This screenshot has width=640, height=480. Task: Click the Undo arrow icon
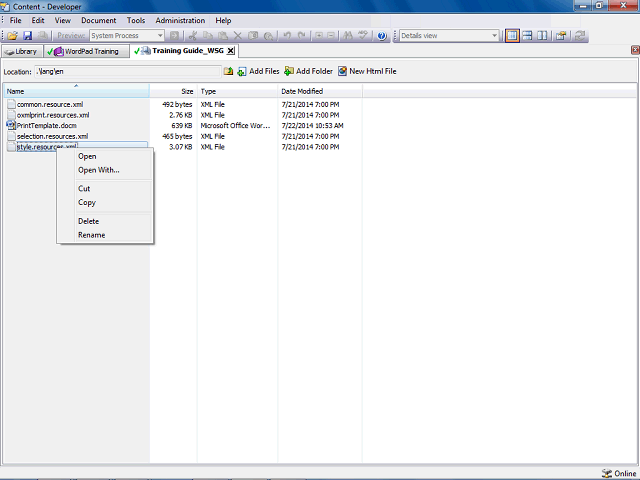(x=287, y=36)
